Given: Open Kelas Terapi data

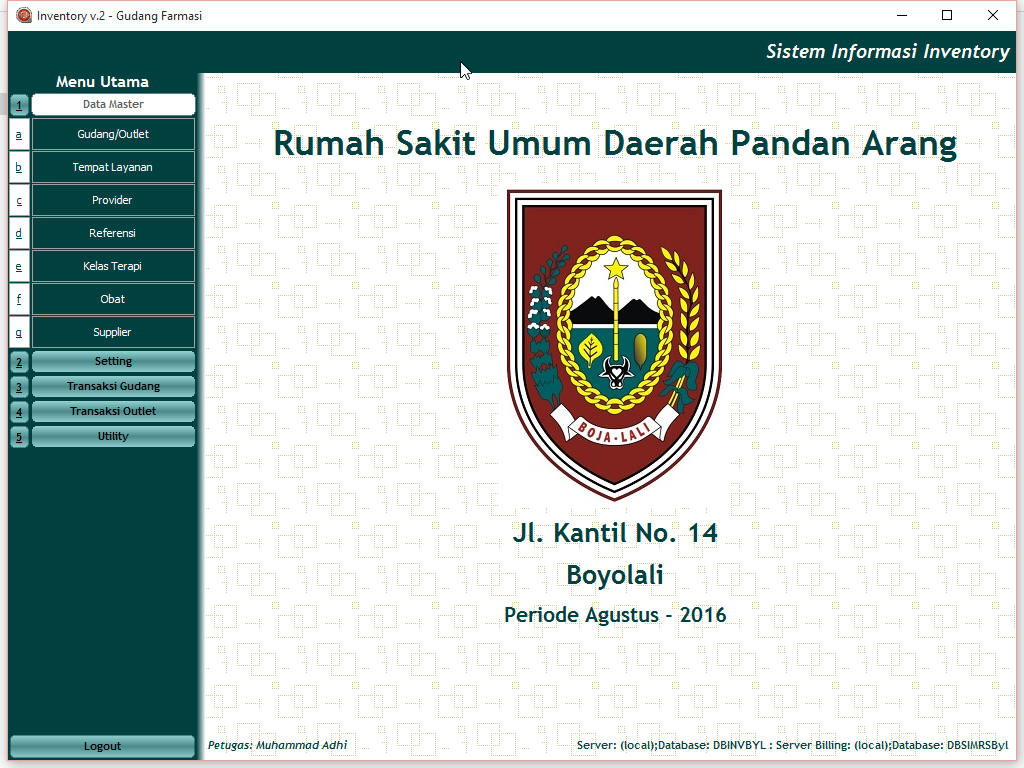Looking at the screenshot, I should [x=113, y=266].
